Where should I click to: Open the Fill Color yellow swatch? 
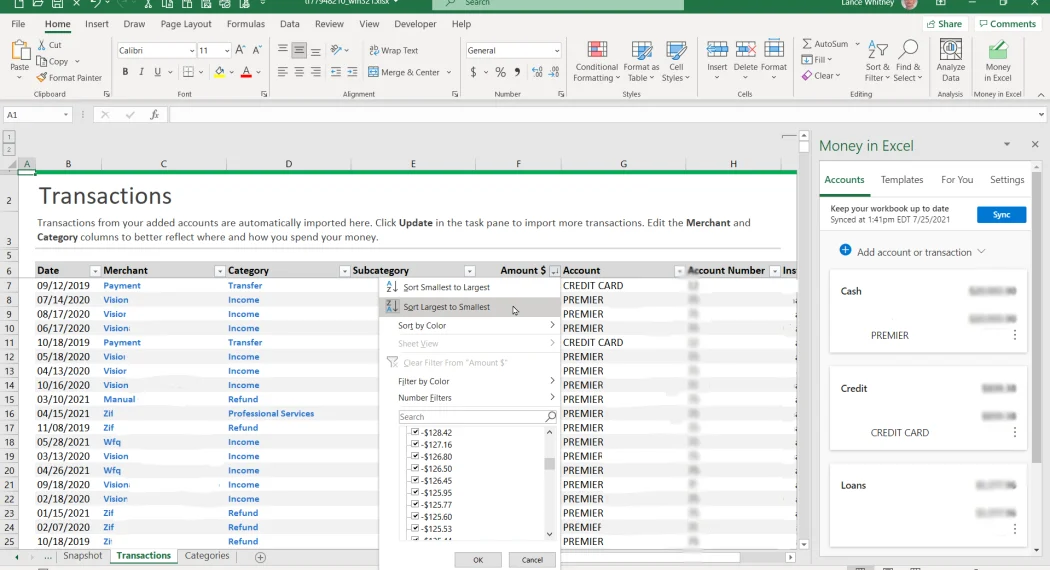tap(219, 72)
